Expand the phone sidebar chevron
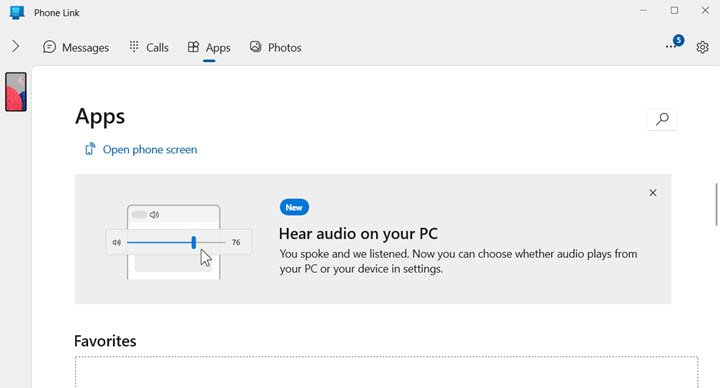The image size is (720, 388). 16,46
